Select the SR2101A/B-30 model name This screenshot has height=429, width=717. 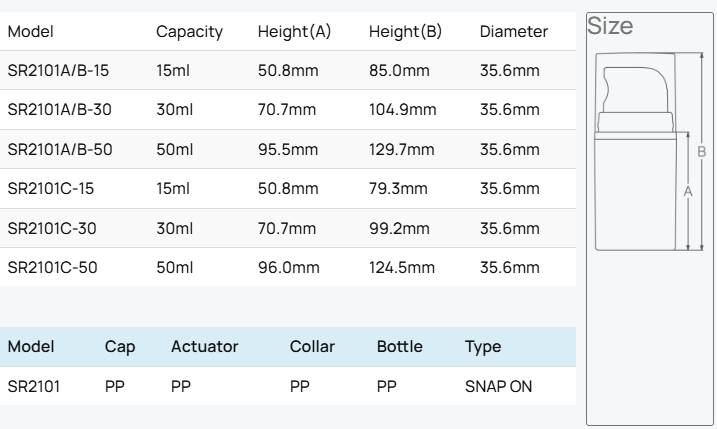click(57, 110)
